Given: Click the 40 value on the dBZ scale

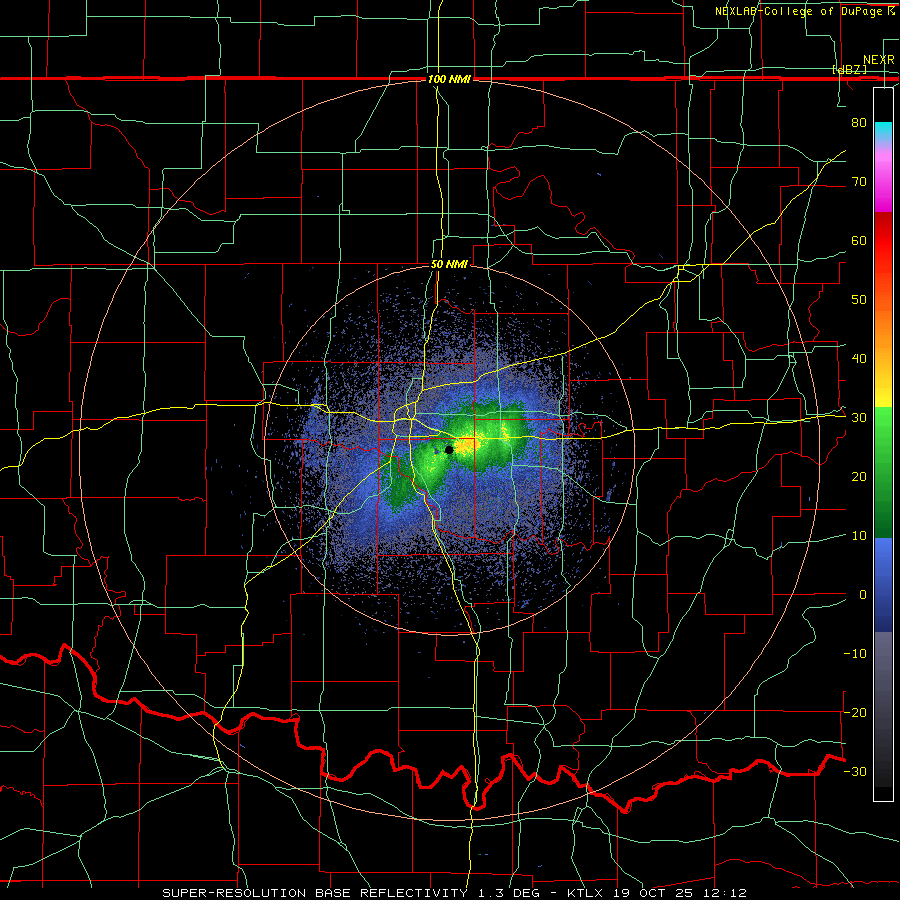Looking at the screenshot, I should 859,359.
